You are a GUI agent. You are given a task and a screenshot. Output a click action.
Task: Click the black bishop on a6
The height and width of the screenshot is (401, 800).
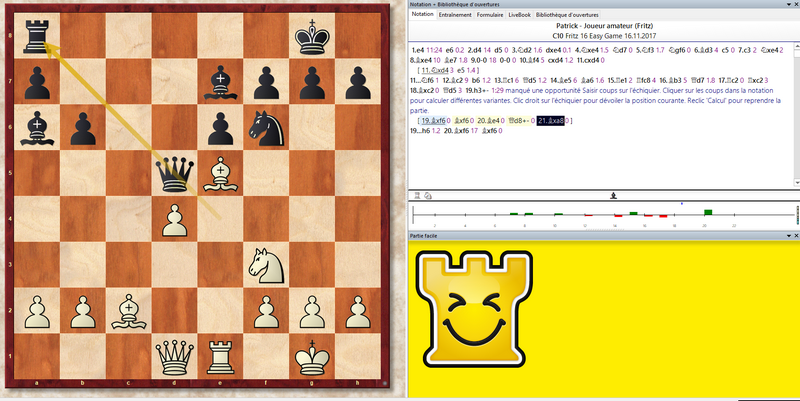click(x=37, y=128)
